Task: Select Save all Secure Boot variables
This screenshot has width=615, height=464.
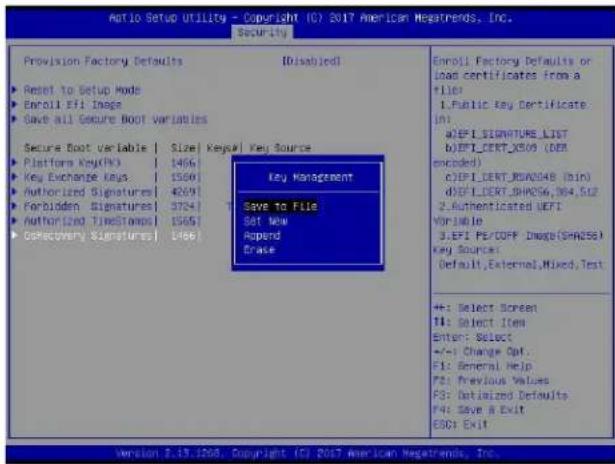Action: (115, 119)
